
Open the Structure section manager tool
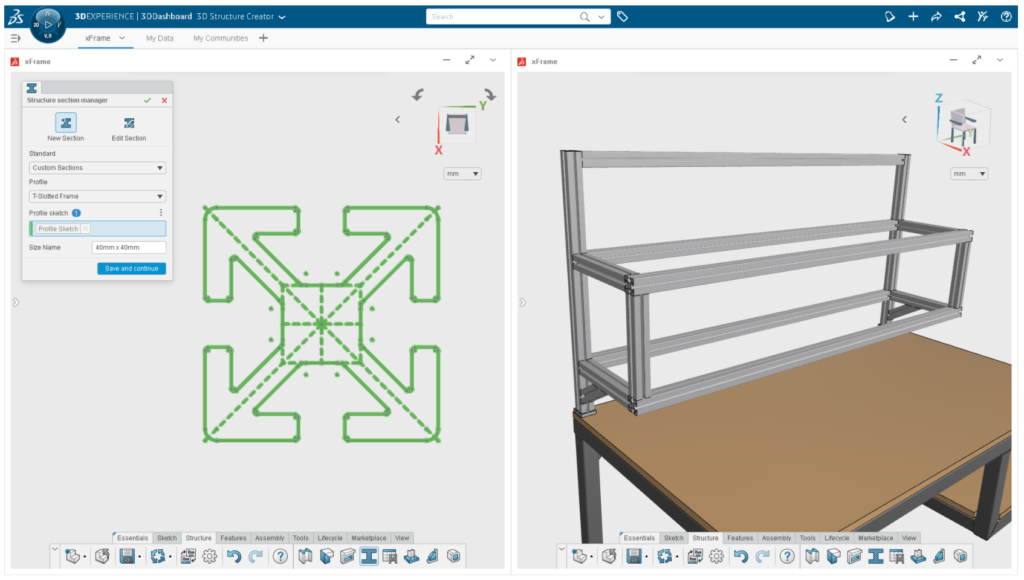click(369, 556)
